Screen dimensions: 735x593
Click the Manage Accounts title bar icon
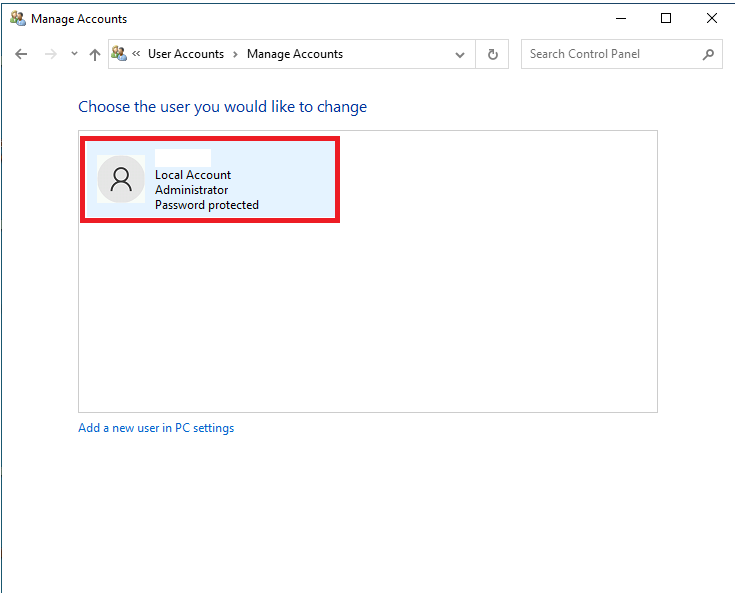point(18,19)
